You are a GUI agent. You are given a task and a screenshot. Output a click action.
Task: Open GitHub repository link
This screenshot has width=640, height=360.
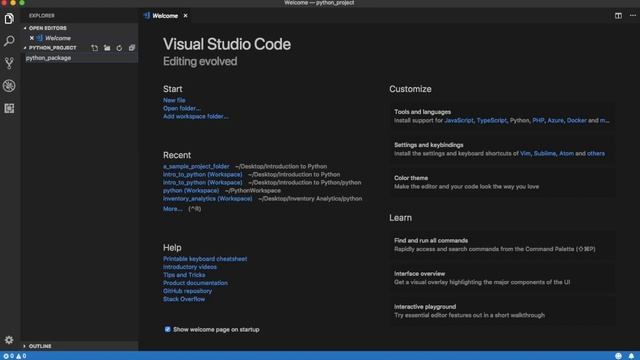pyautogui.click(x=187, y=291)
